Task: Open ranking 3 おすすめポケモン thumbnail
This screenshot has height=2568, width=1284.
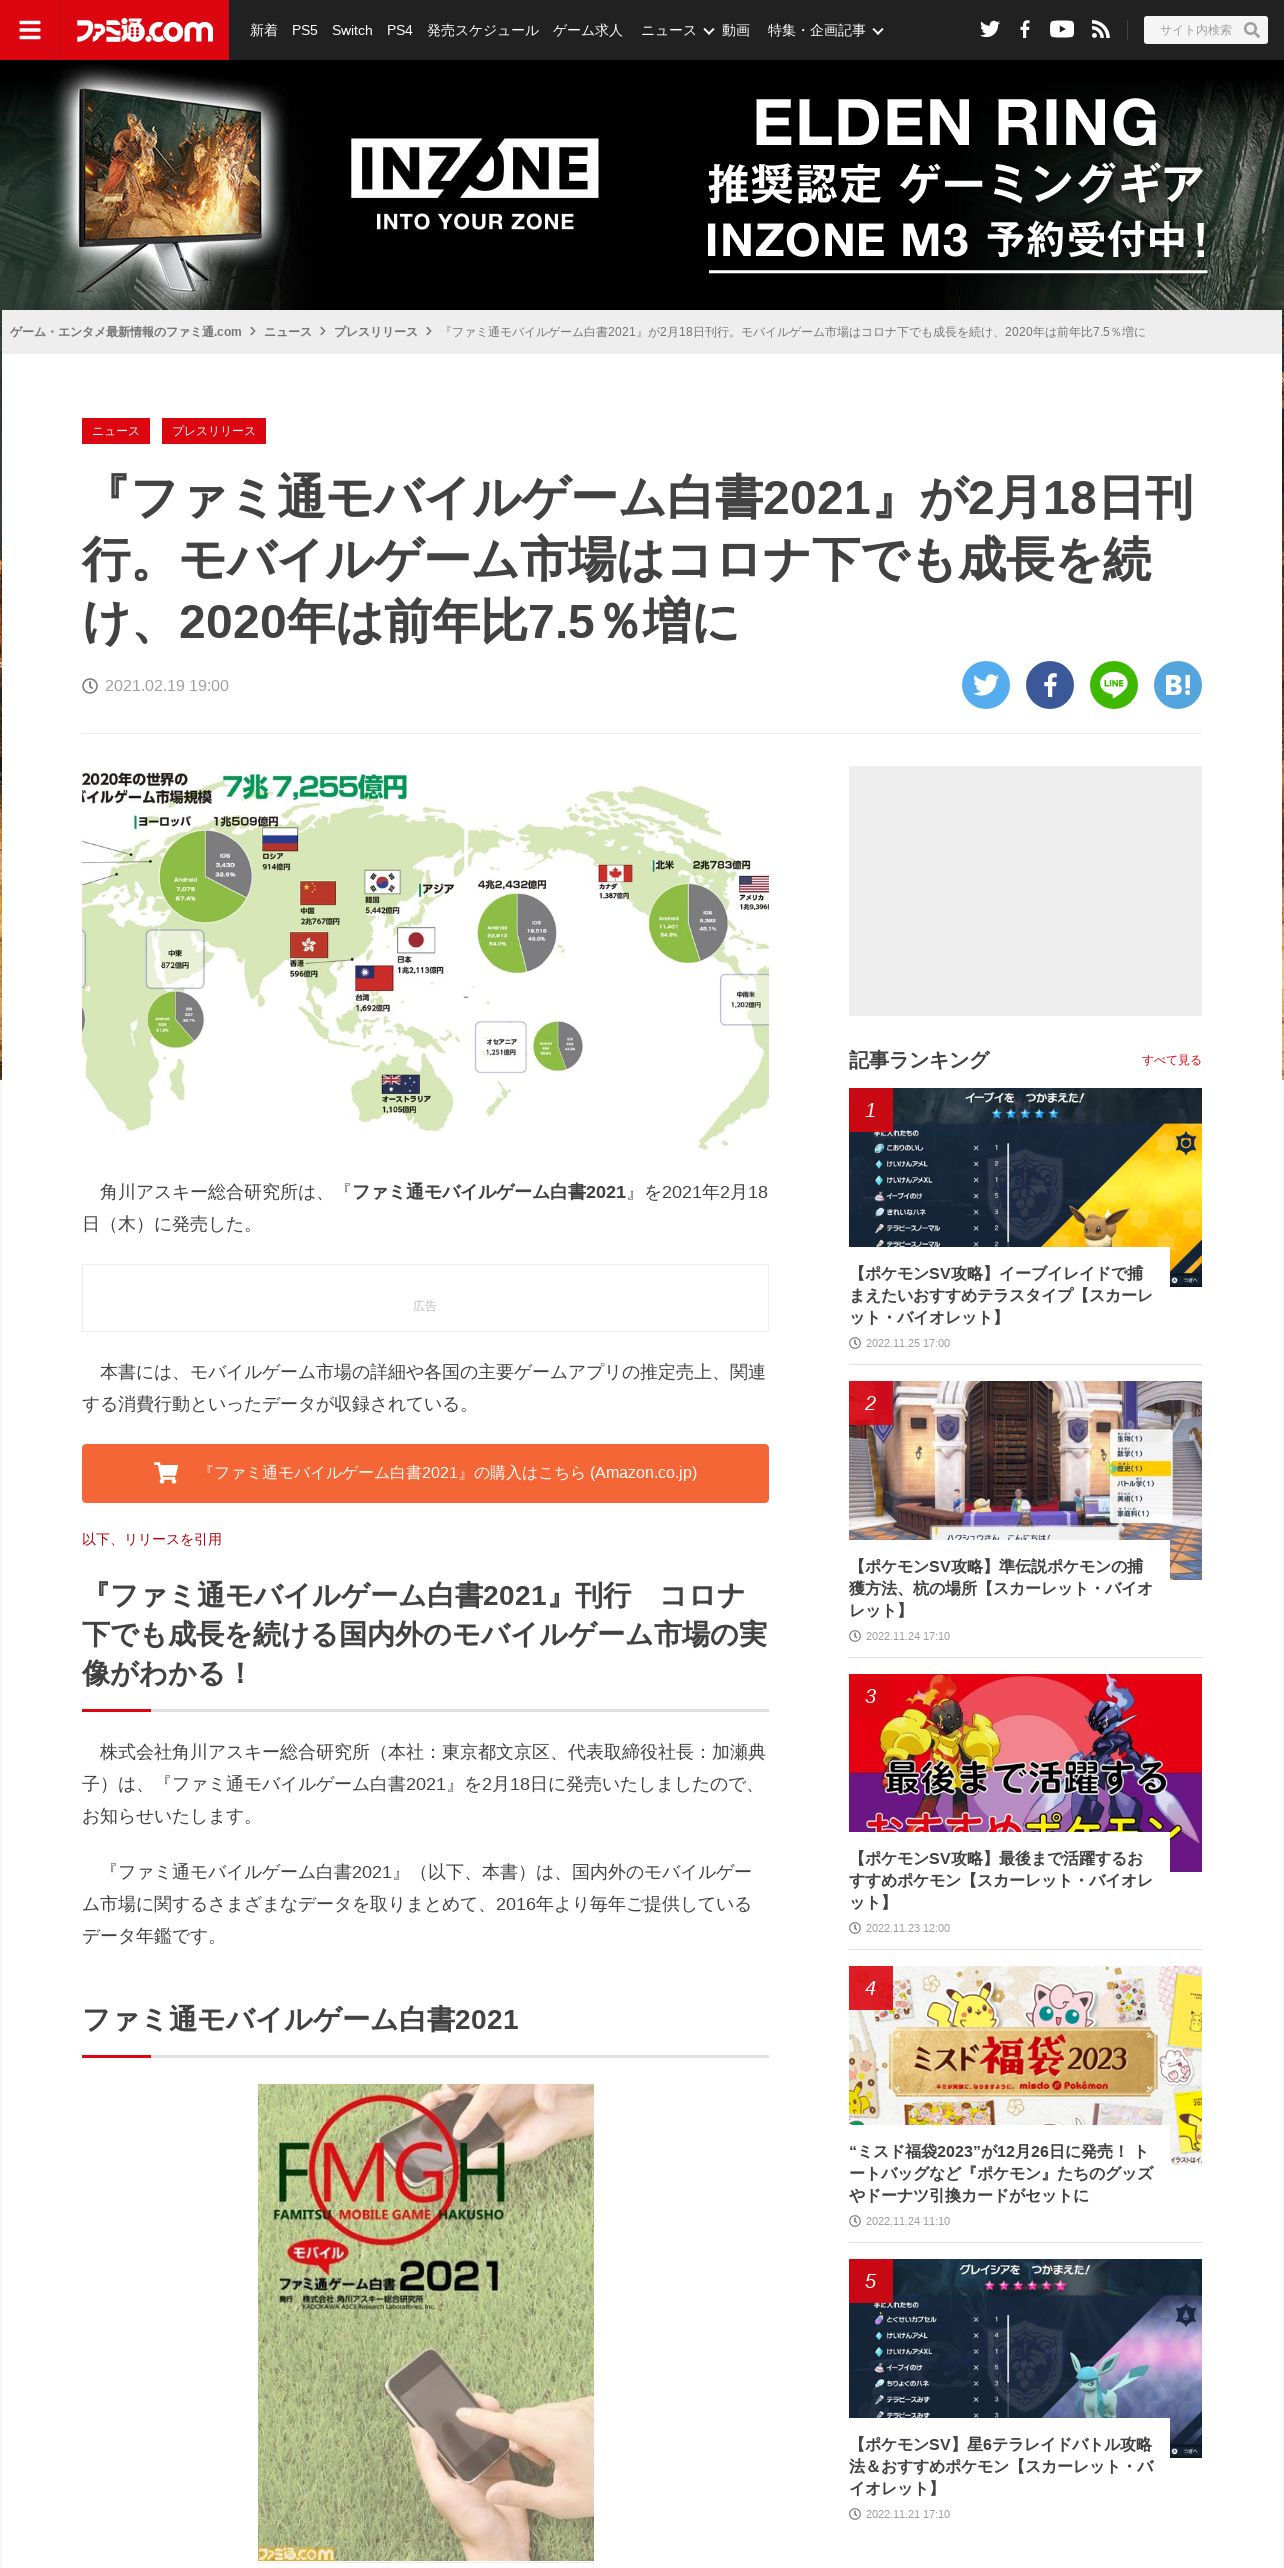Action: [x=1025, y=1753]
